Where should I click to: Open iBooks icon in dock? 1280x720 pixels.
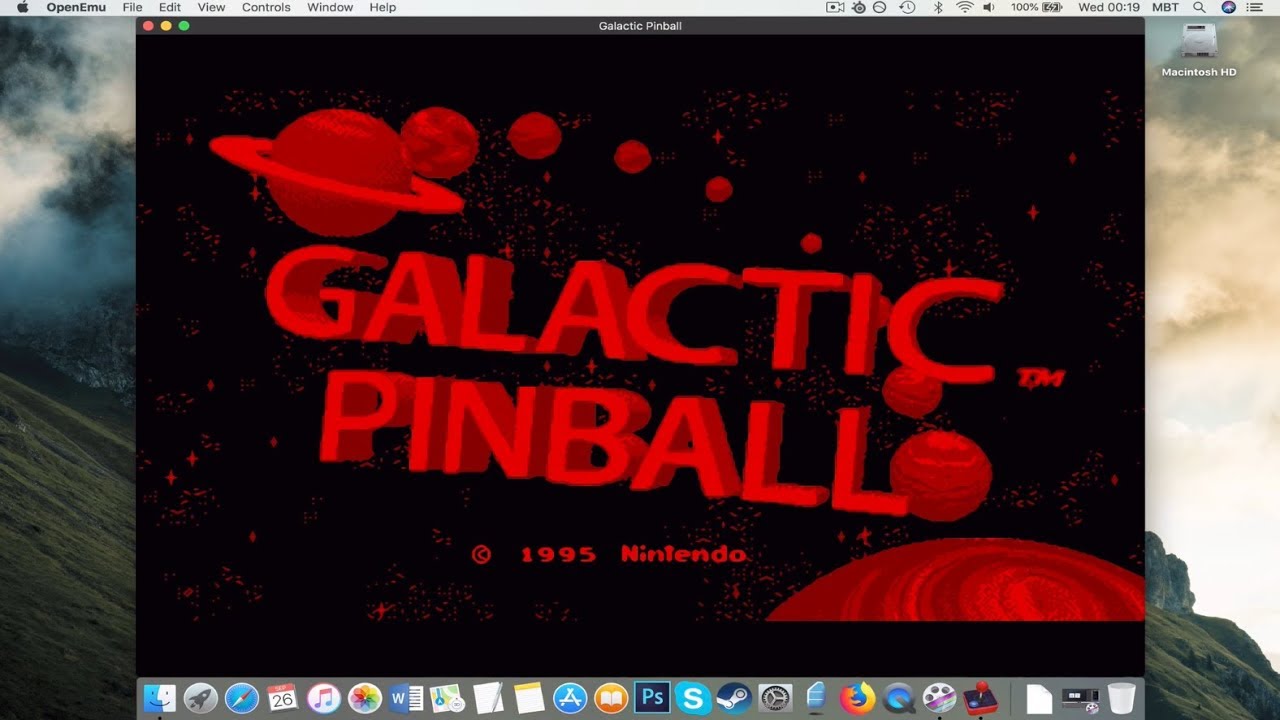coord(611,698)
